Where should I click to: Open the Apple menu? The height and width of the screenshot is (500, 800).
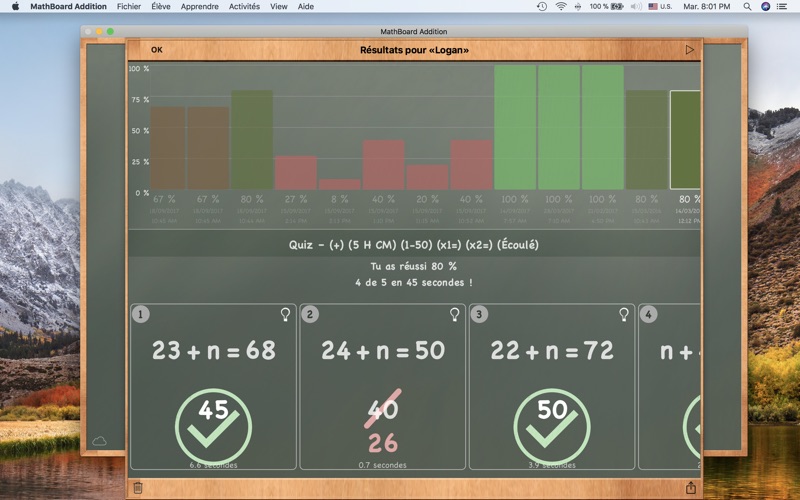click(x=15, y=7)
